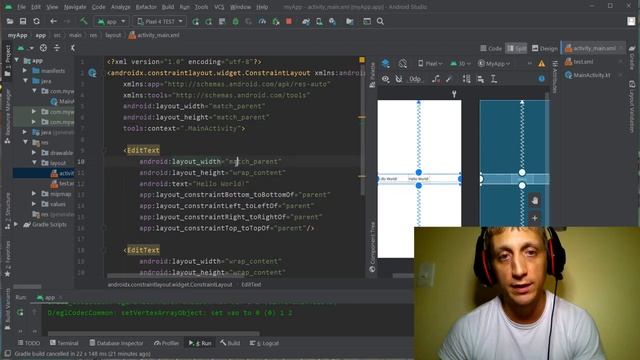Click the Make Project hammer icon
The height and width of the screenshot is (360, 640).
(84, 21)
